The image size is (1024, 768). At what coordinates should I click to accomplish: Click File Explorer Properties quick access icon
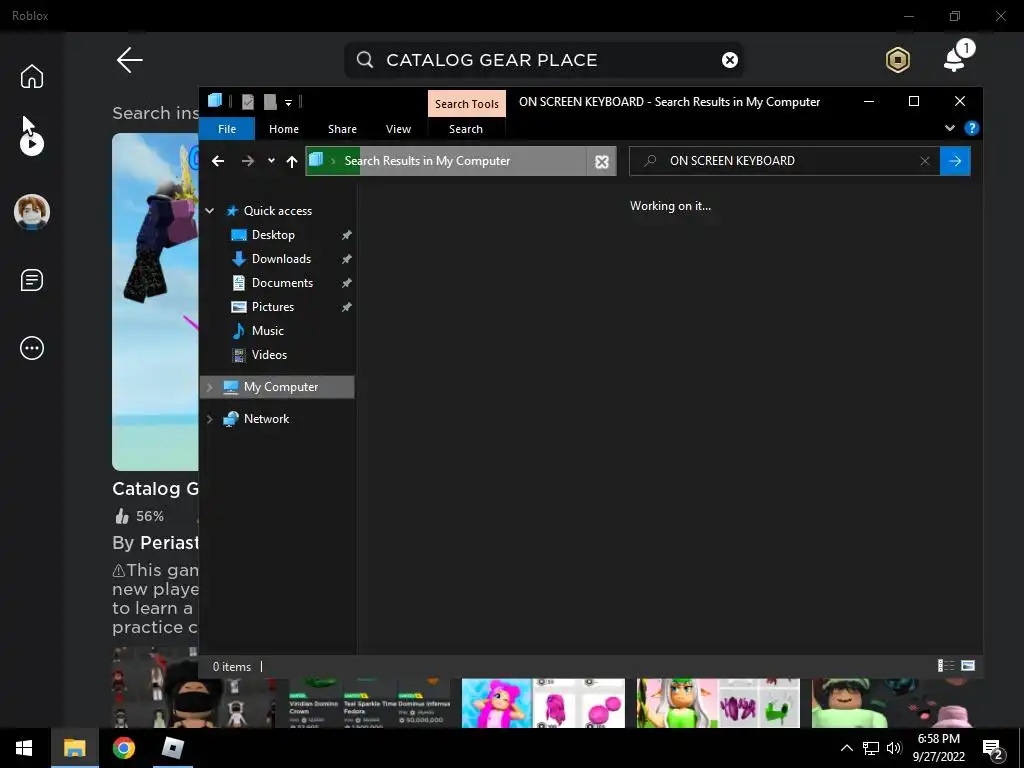coord(248,102)
